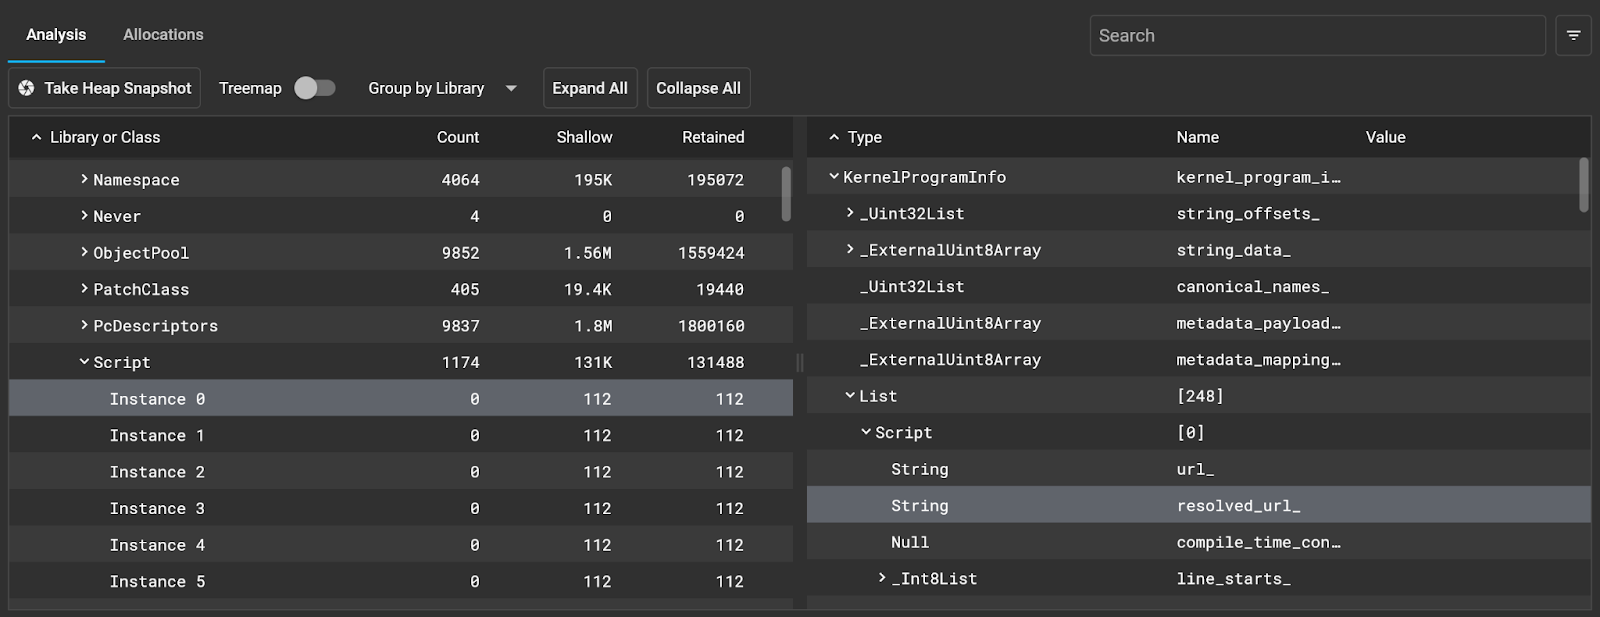Select Instance 3 in the Script list

pyautogui.click(x=157, y=508)
